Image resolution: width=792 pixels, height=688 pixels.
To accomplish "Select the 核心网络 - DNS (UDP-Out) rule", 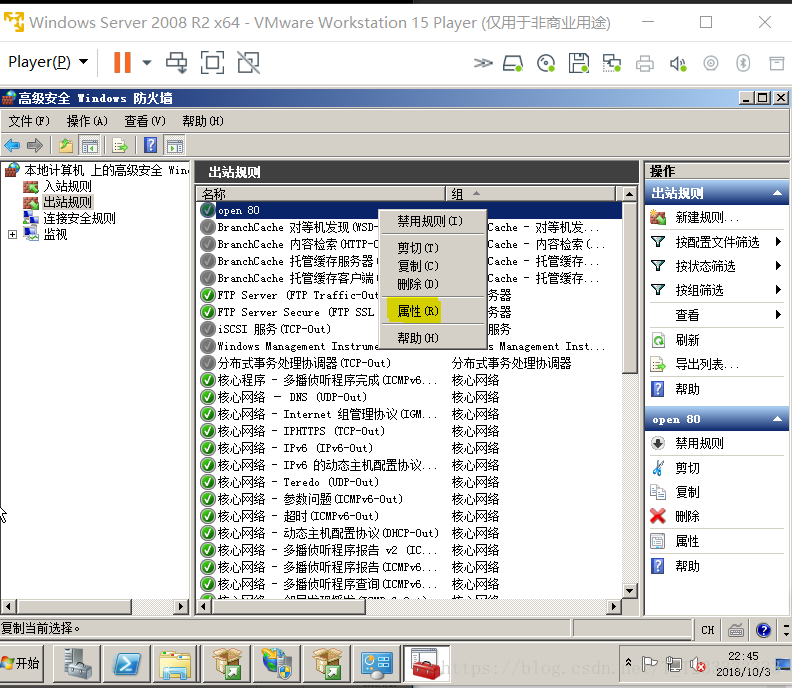I will point(292,397).
